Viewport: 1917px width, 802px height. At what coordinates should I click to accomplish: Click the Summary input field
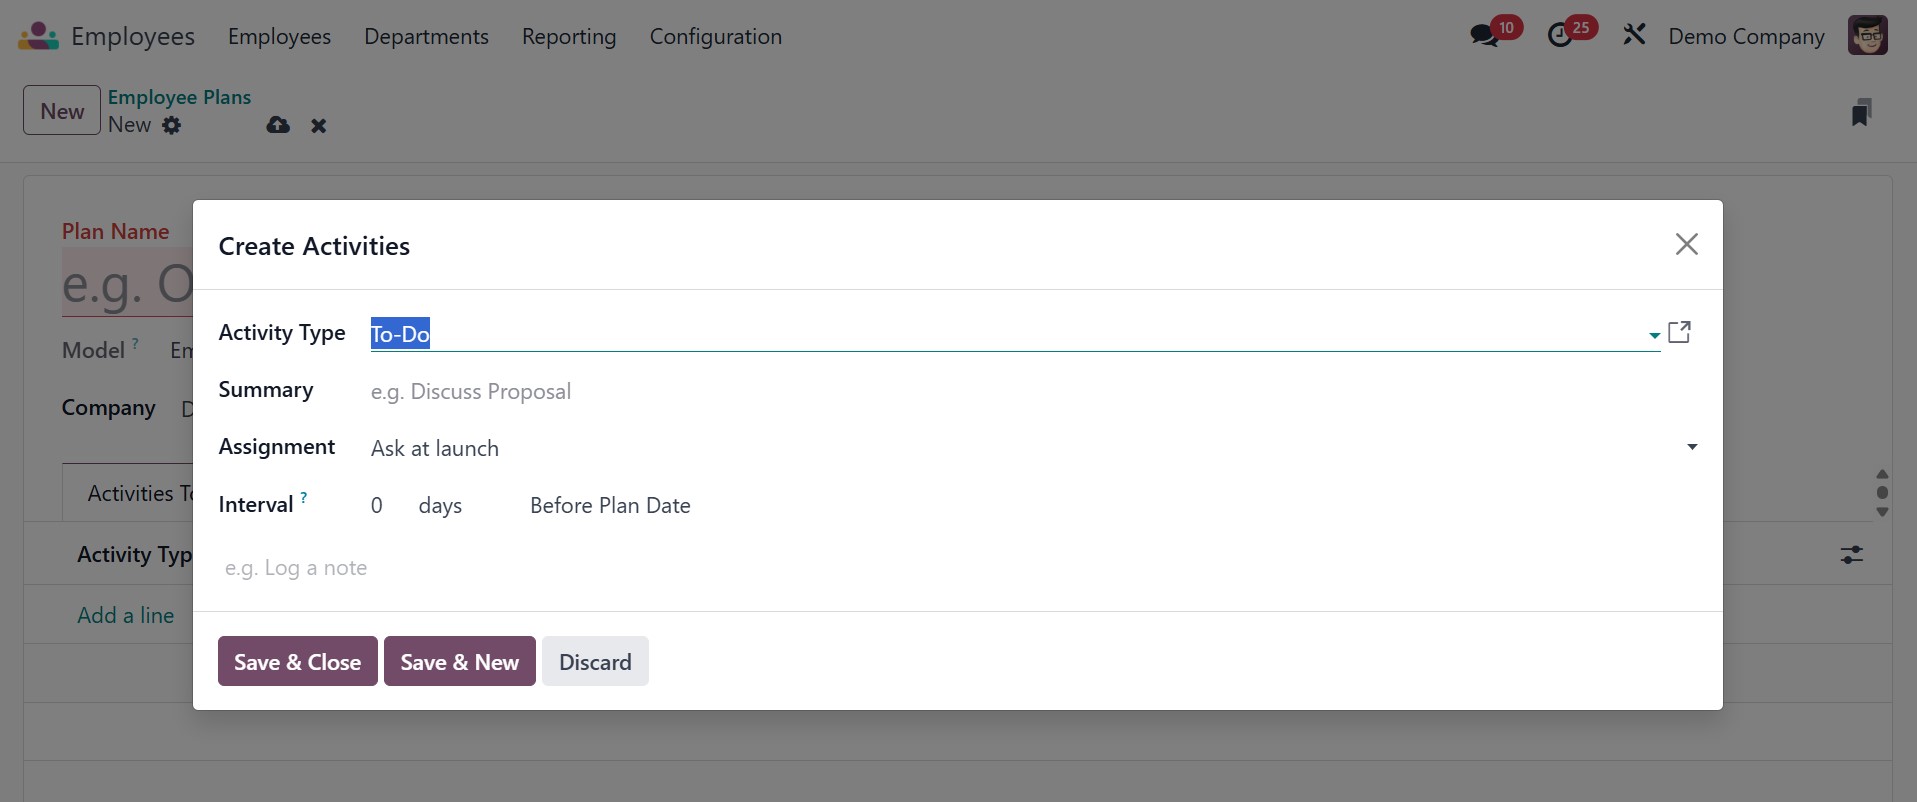coord(1000,392)
